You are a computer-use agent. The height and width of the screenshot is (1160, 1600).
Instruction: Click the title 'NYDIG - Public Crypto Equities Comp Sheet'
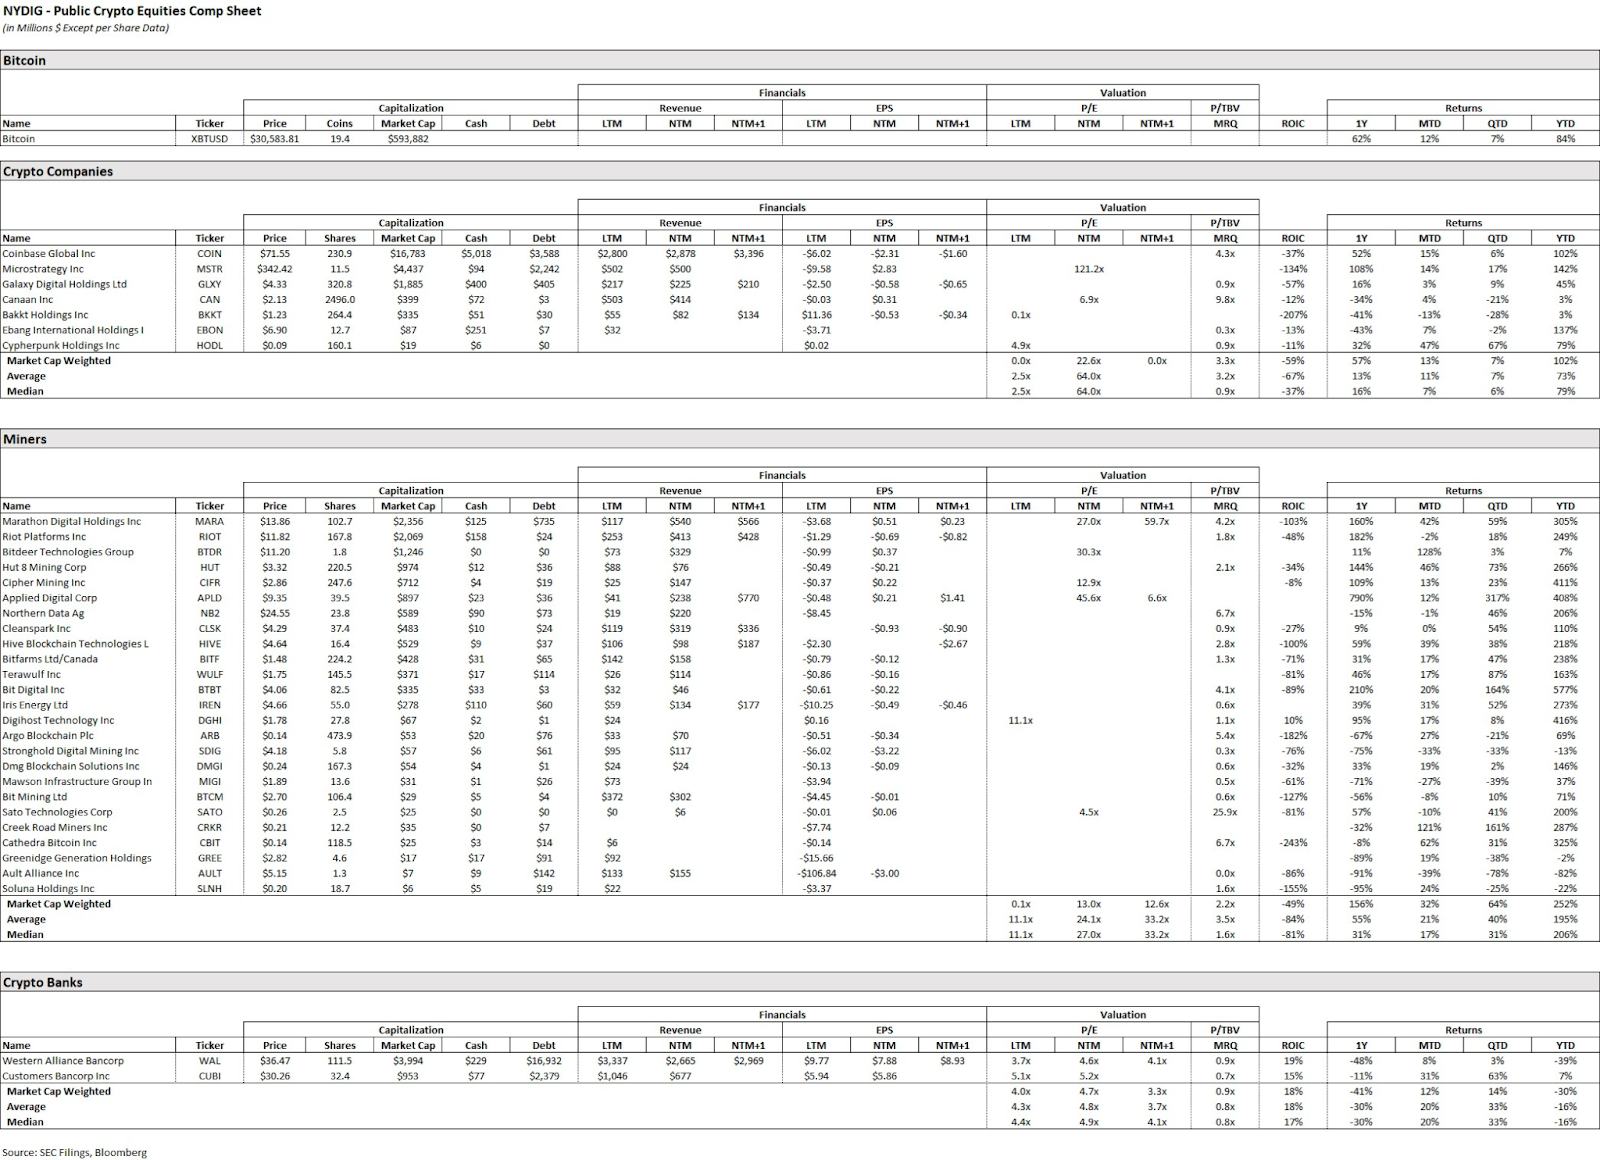[x=132, y=11]
